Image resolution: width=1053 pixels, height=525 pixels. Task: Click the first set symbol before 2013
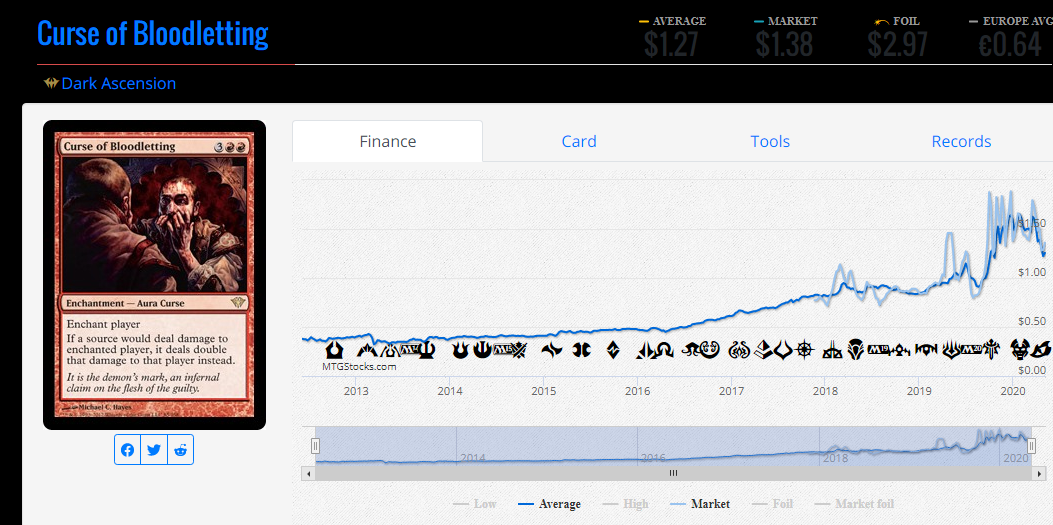click(x=334, y=349)
